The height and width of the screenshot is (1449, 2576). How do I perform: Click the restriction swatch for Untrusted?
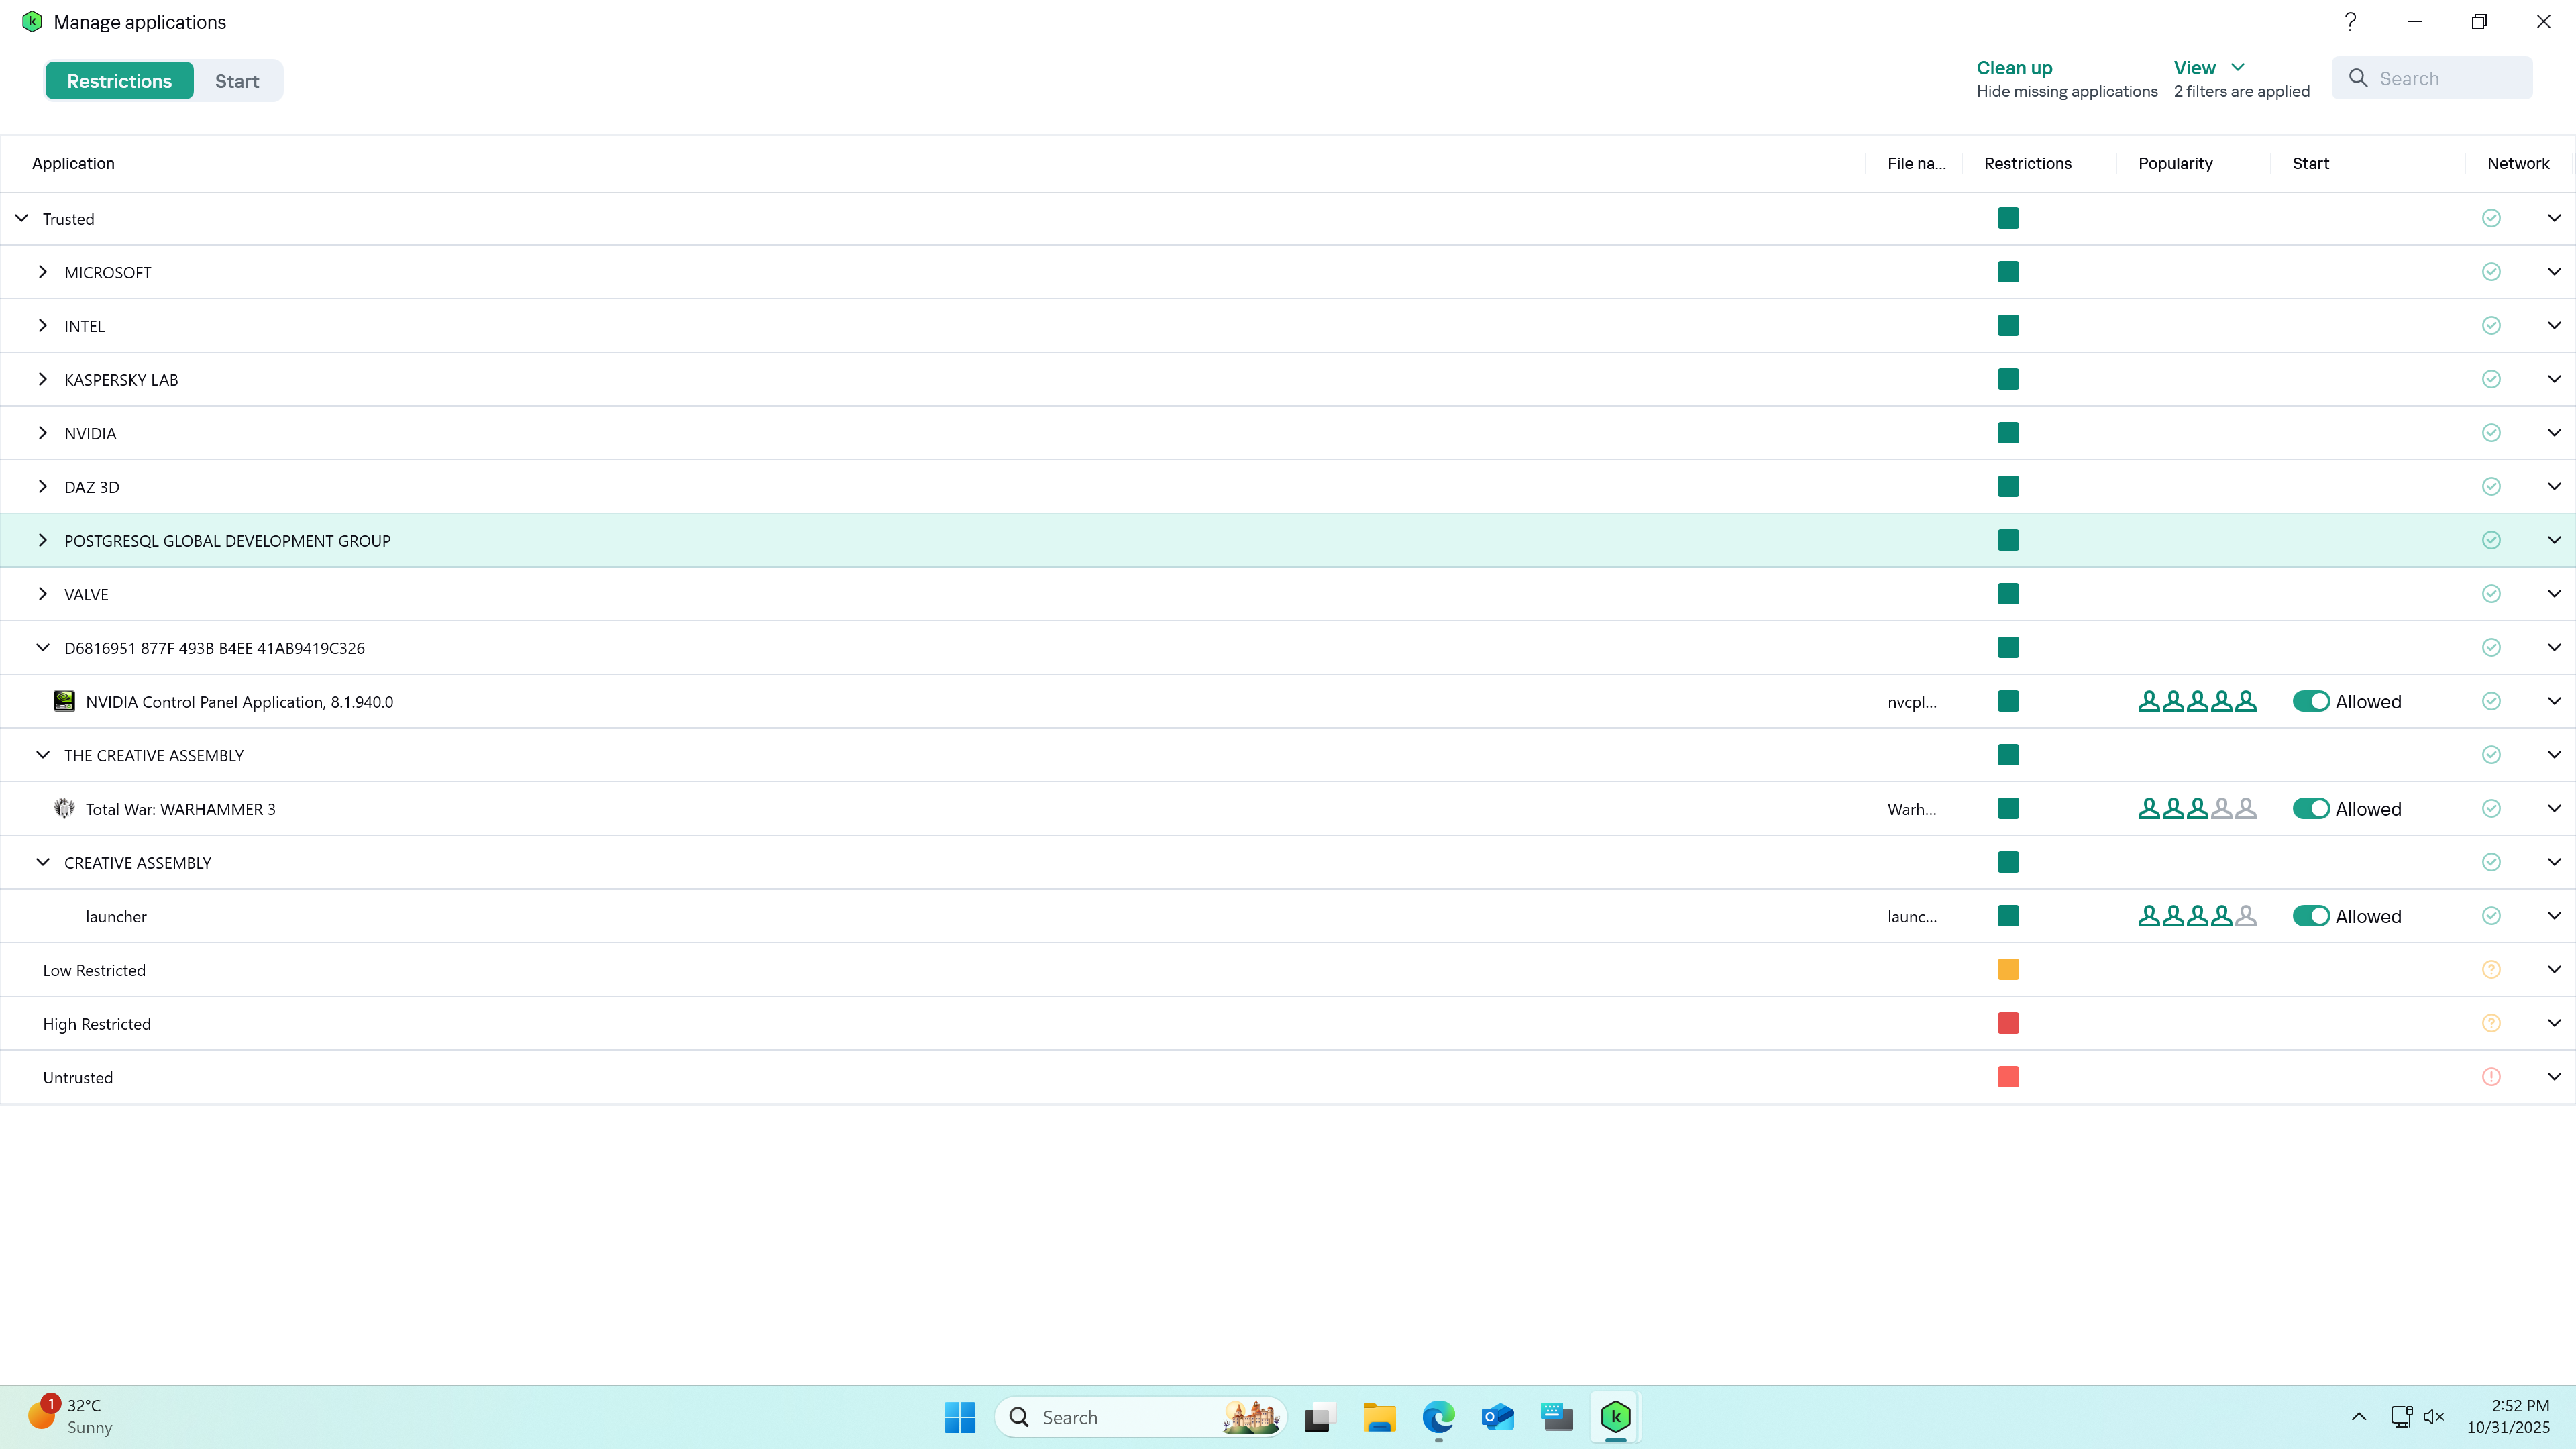pyautogui.click(x=2008, y=1077)
